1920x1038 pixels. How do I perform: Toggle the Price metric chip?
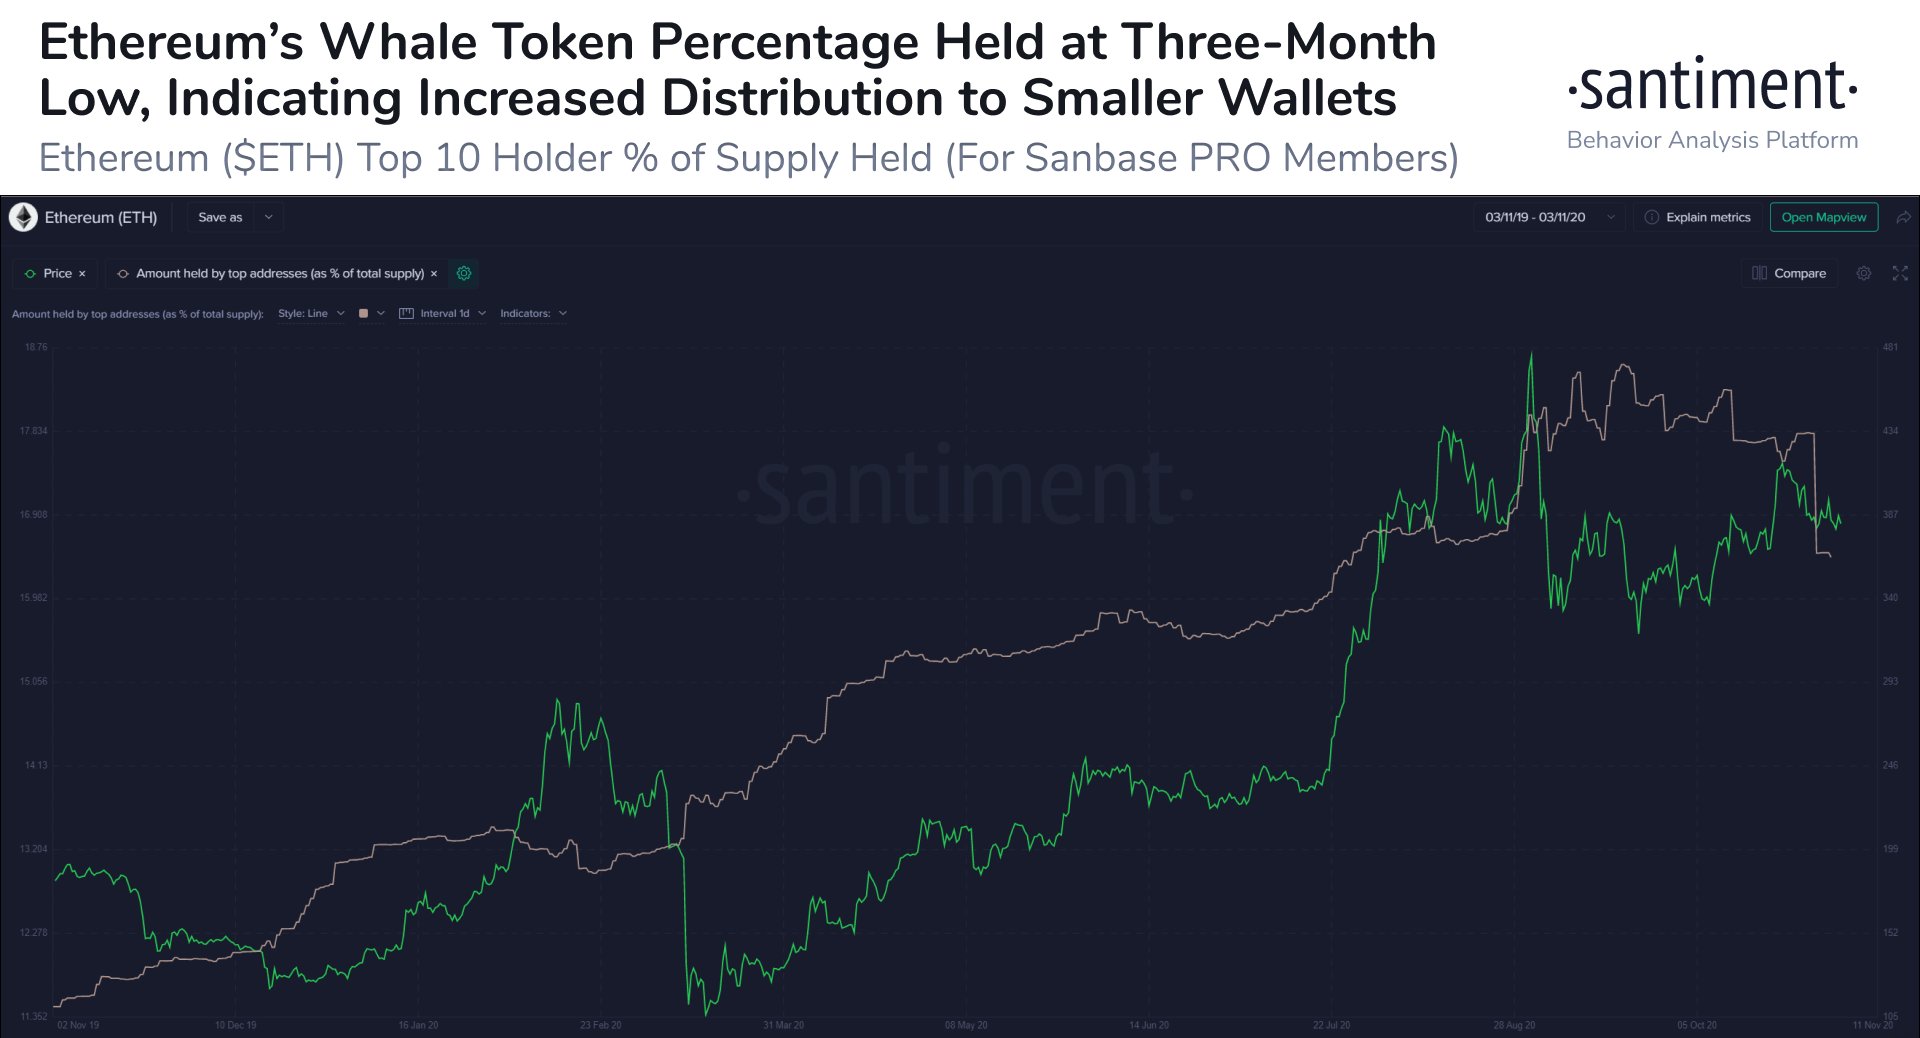[x=50, y=273]
